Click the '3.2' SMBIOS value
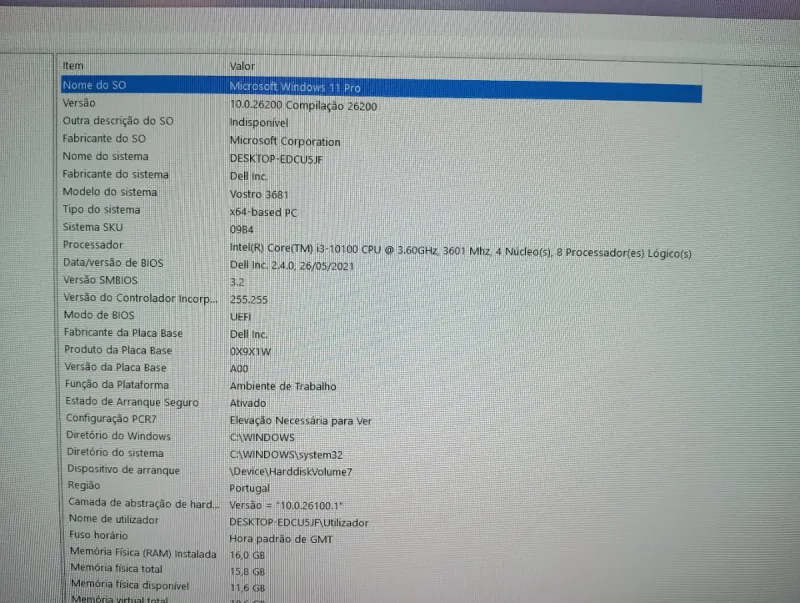Viewport: 800px width, 603px height. [x=237, y=283]
